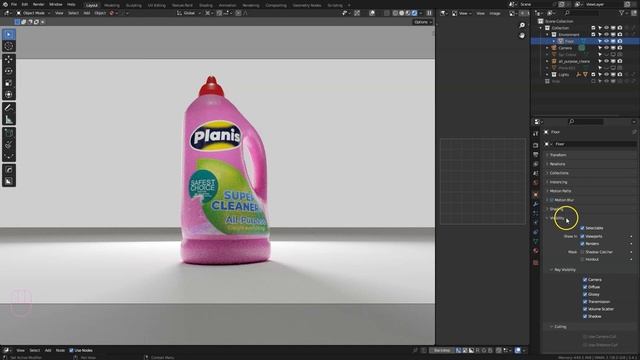Switch to the Modeling workspace tab
Screen dimensions: 640x360
click(111, 5)
